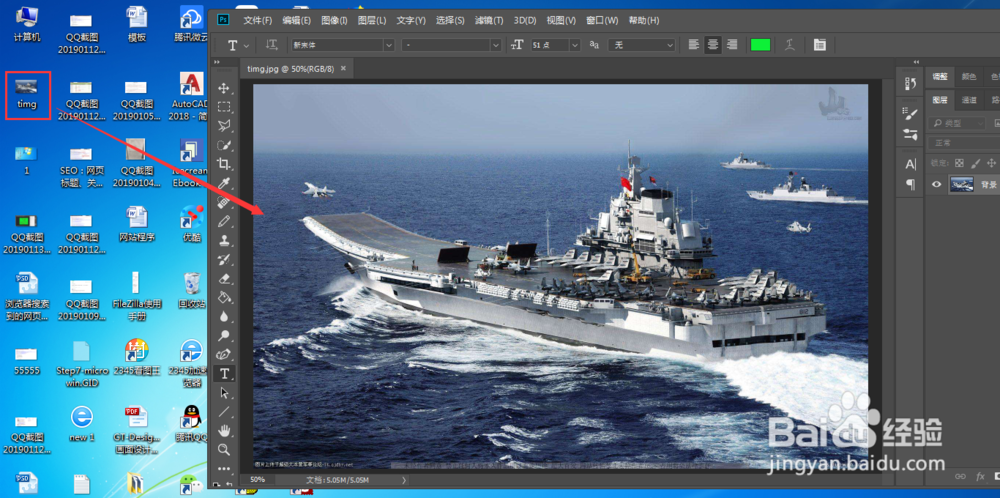The height and width of the screenshot is (498, 1000).
Task: Select the Line tool
Action: point(224,411)
